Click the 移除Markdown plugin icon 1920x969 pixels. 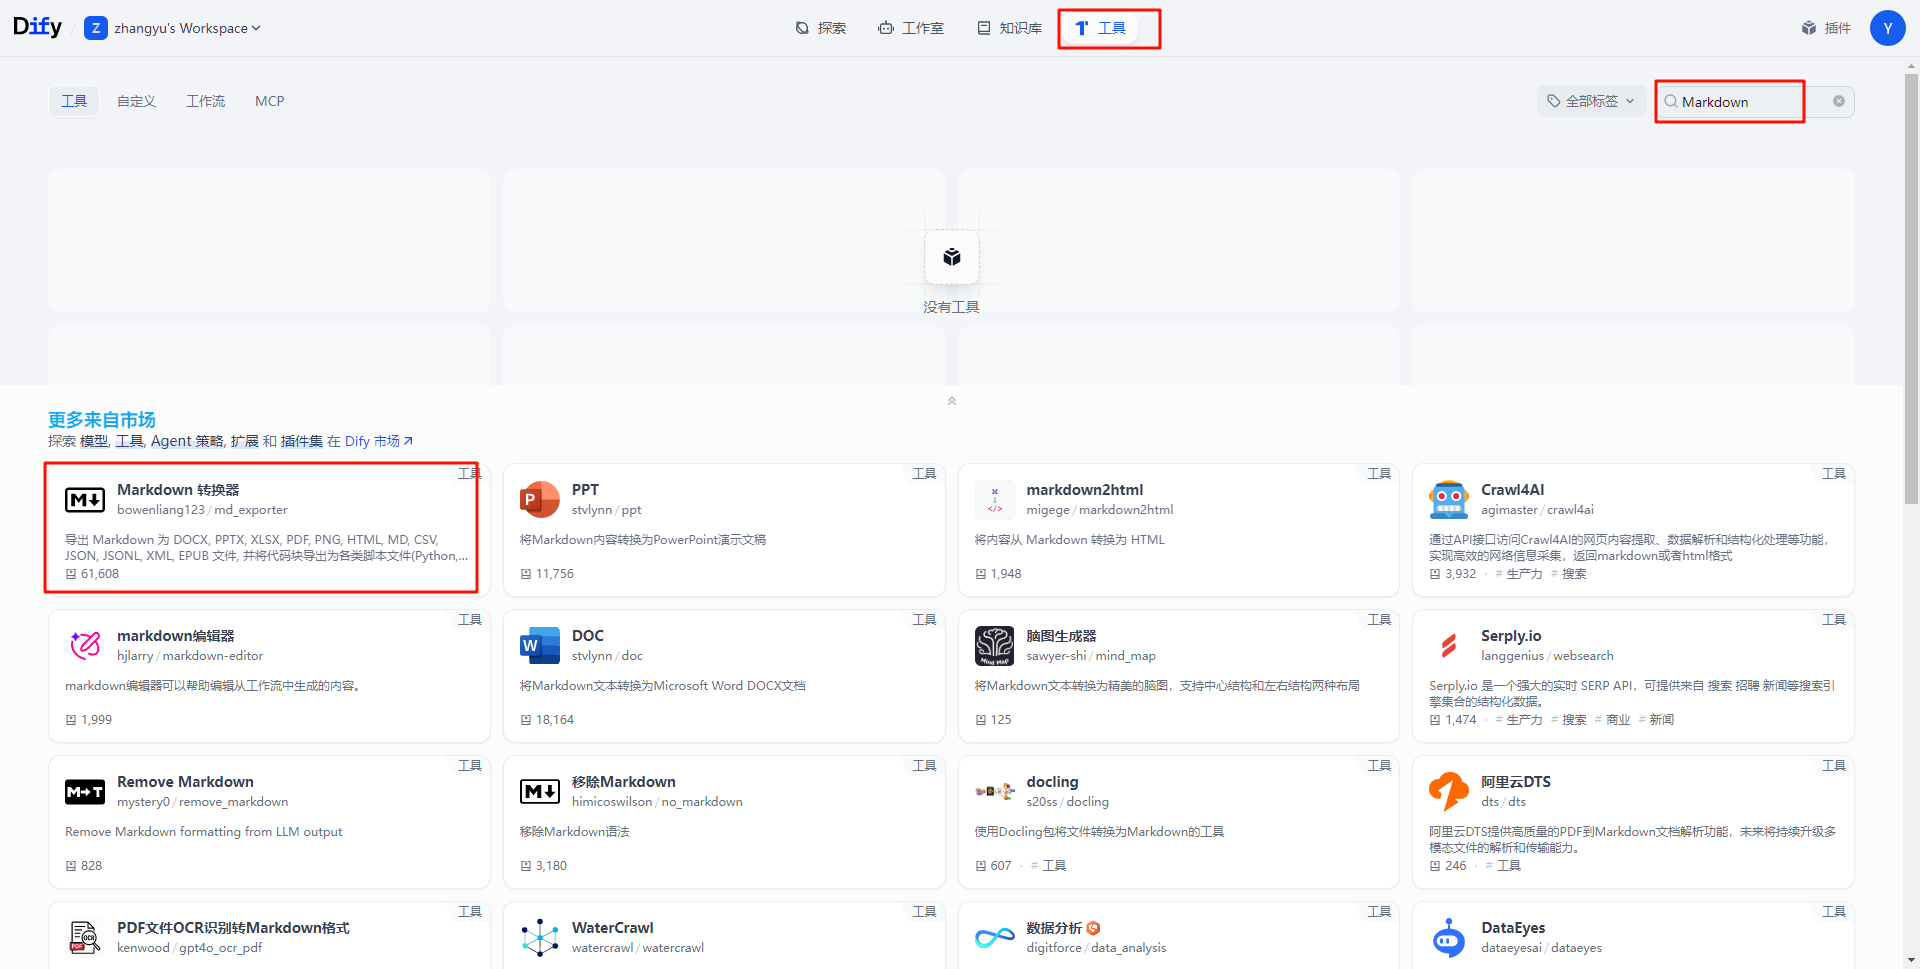[540, 791]
